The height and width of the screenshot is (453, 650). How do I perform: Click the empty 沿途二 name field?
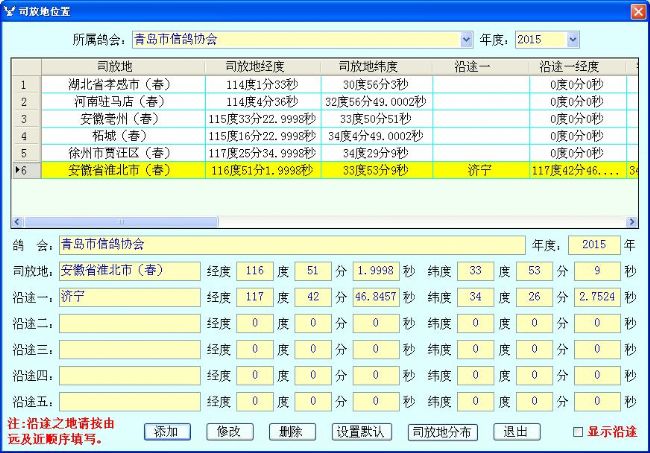tap(130, 323)
